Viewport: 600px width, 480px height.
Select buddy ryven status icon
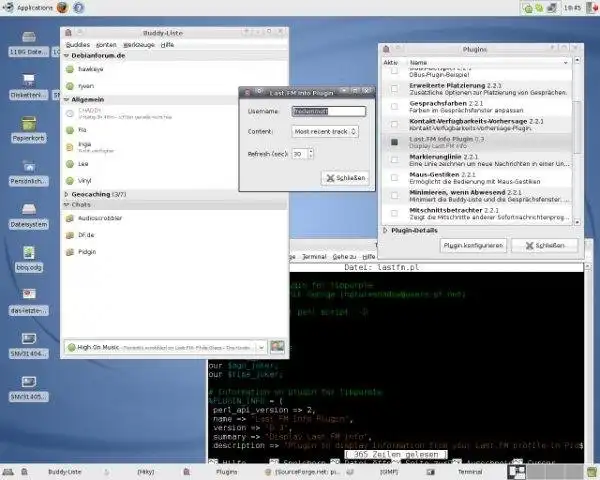[x=70, y=86]
